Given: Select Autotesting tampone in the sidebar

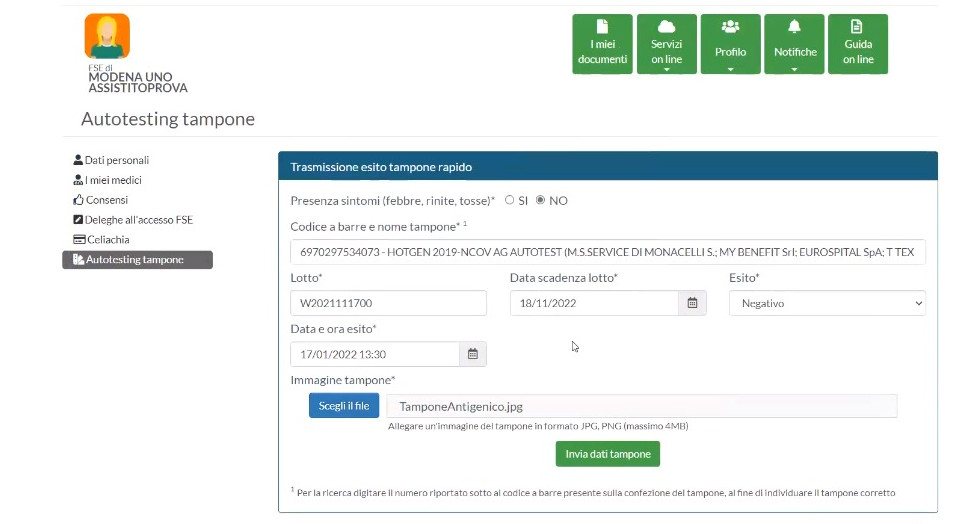Looking at the screenshot, I should point(134,260).
